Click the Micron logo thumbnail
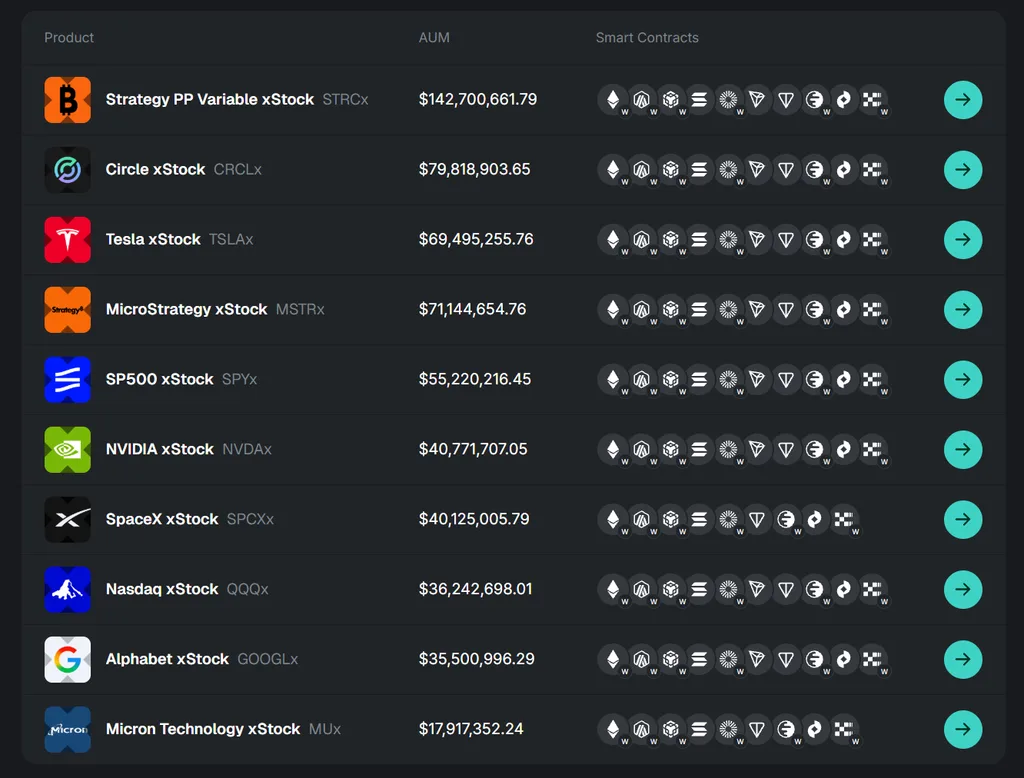The image size is (1024, 778). click(x=67, y=729)
